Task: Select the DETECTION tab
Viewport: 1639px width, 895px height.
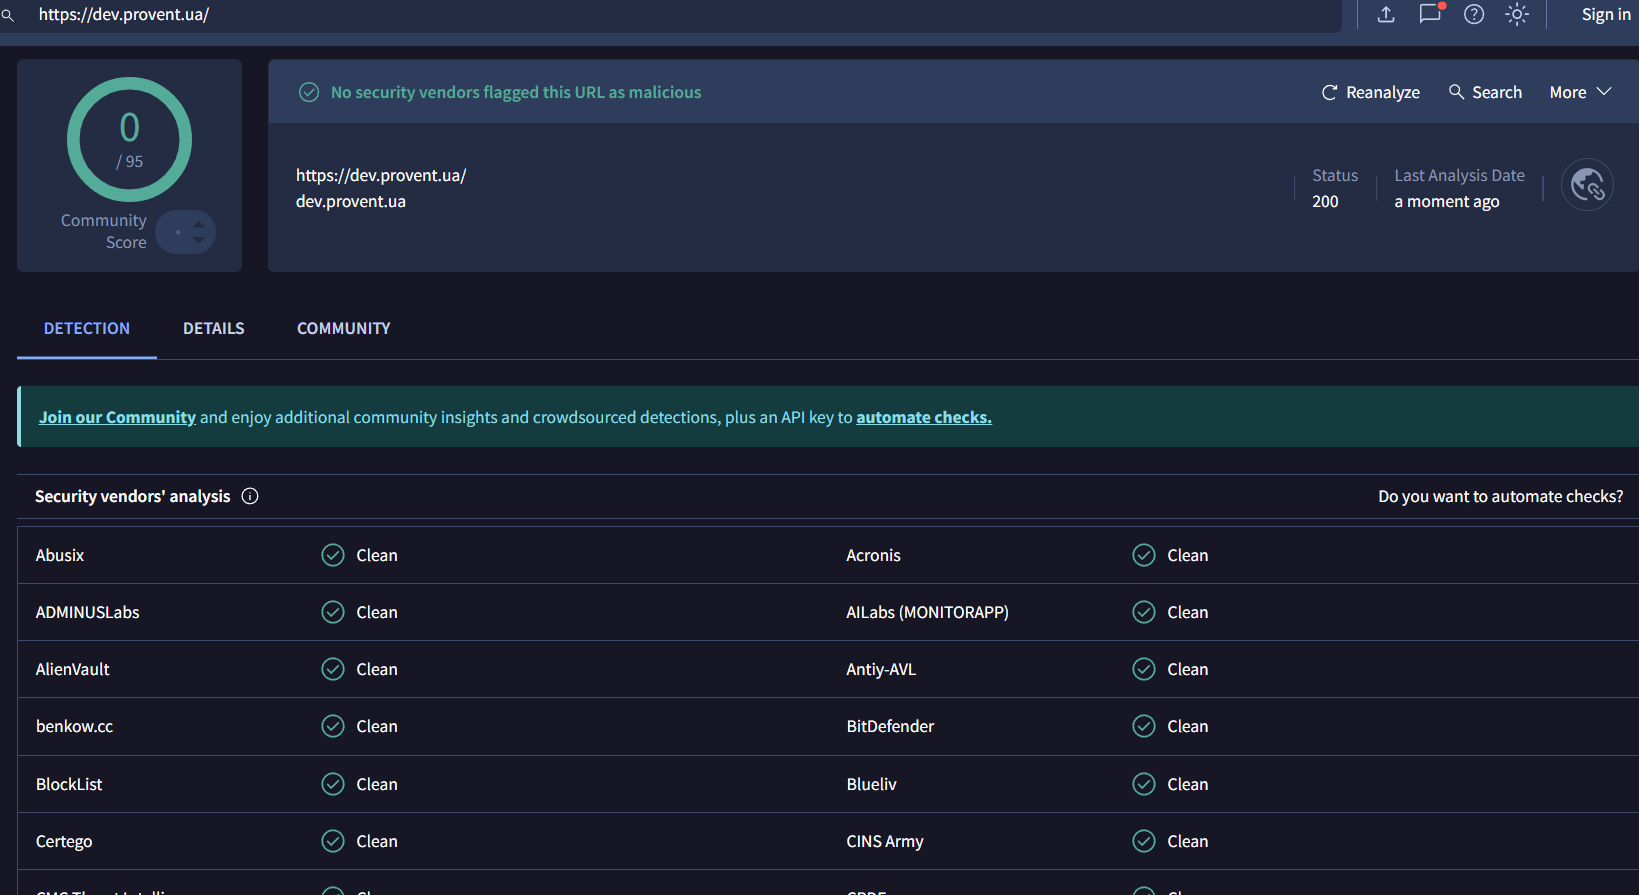Action: (87, 328)
